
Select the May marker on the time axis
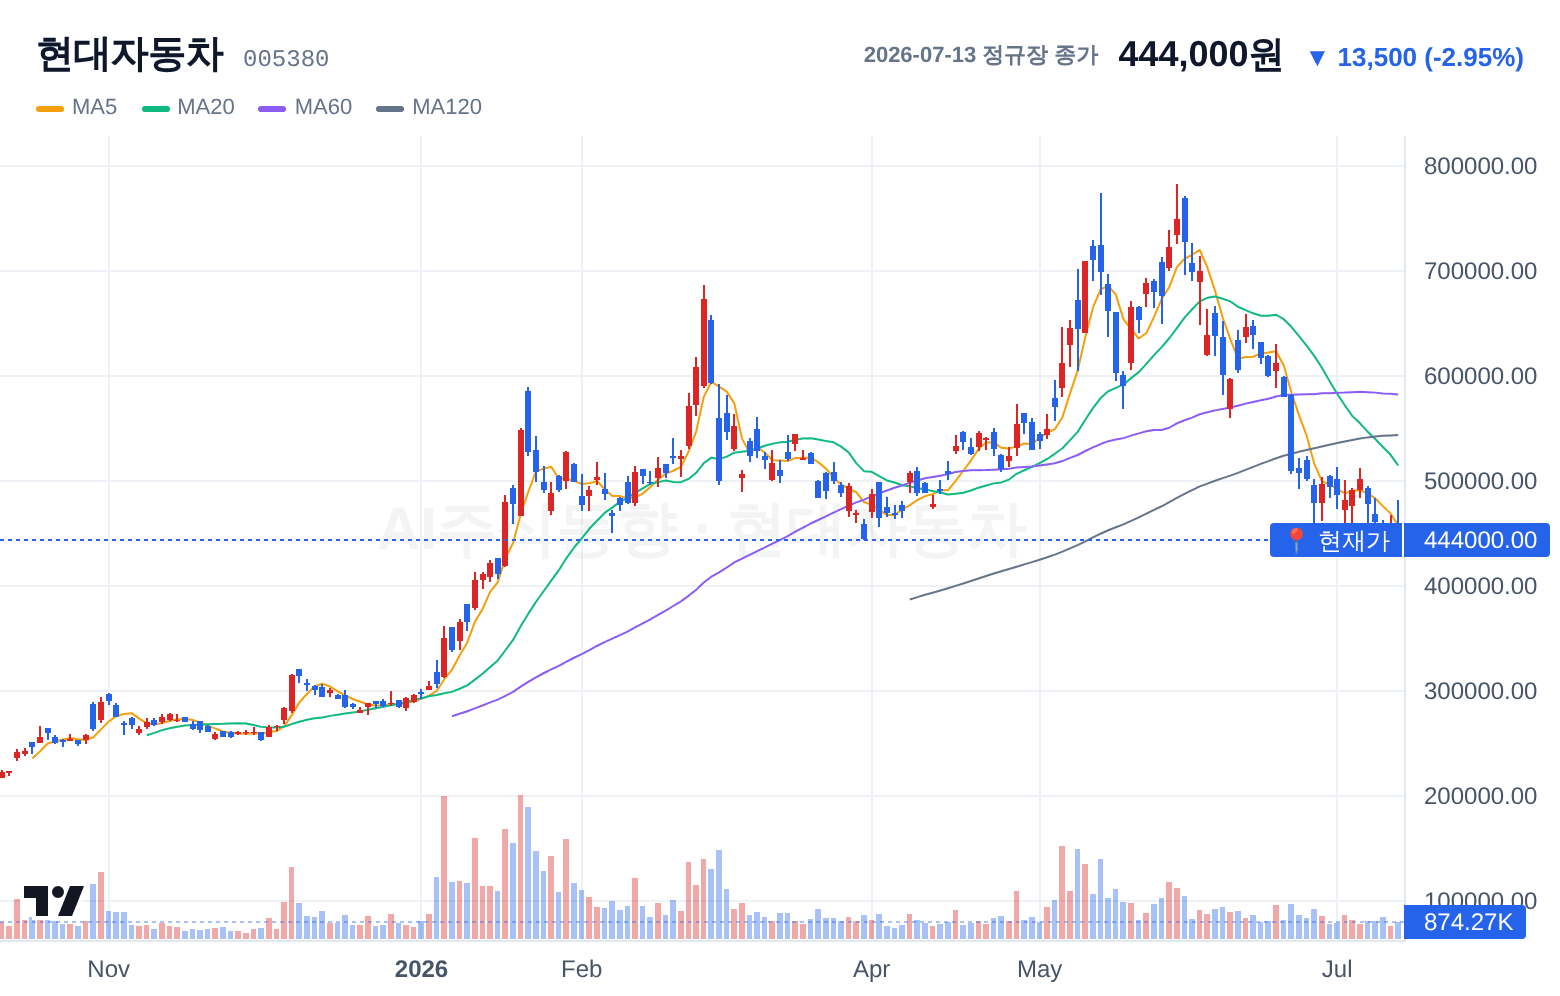1039,969
